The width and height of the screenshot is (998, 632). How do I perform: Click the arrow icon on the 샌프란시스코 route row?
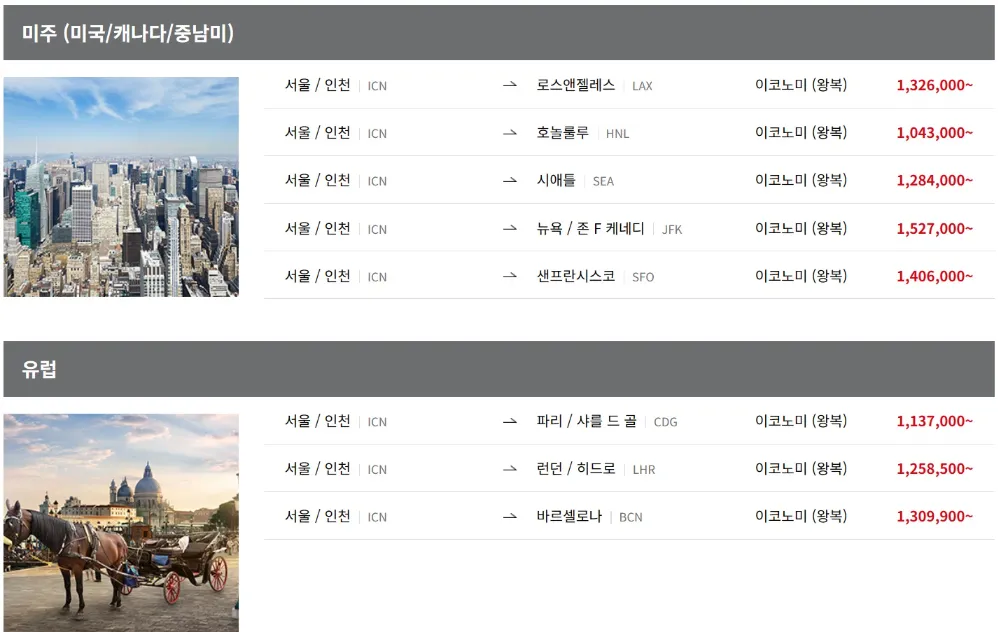pyautogui.click(x=510, y=277)
